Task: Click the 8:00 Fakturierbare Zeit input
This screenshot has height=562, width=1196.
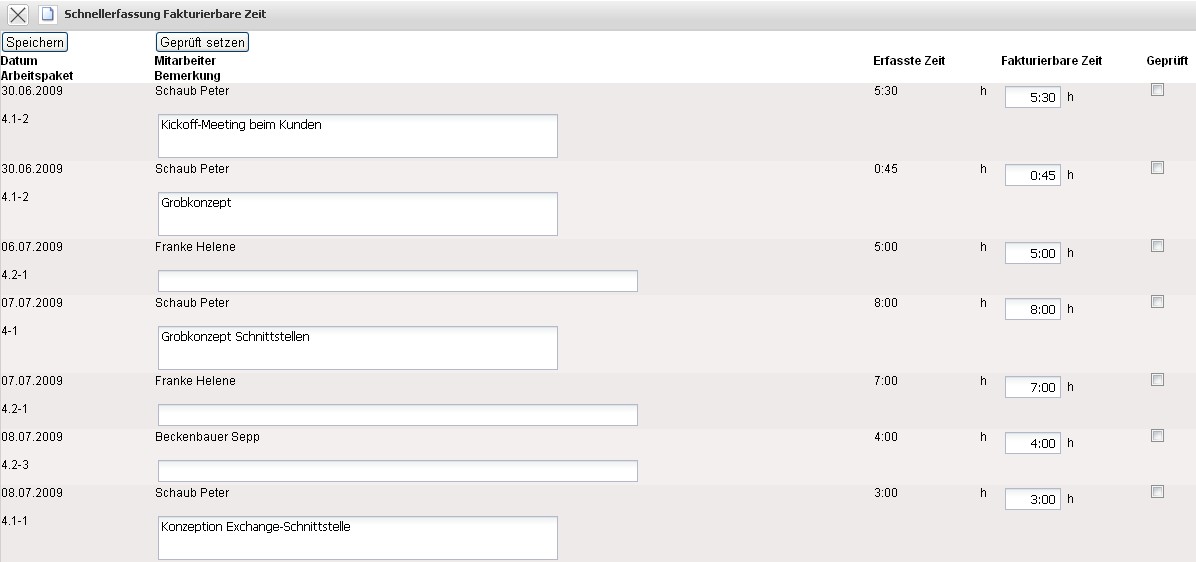Action: (1032, 310)
